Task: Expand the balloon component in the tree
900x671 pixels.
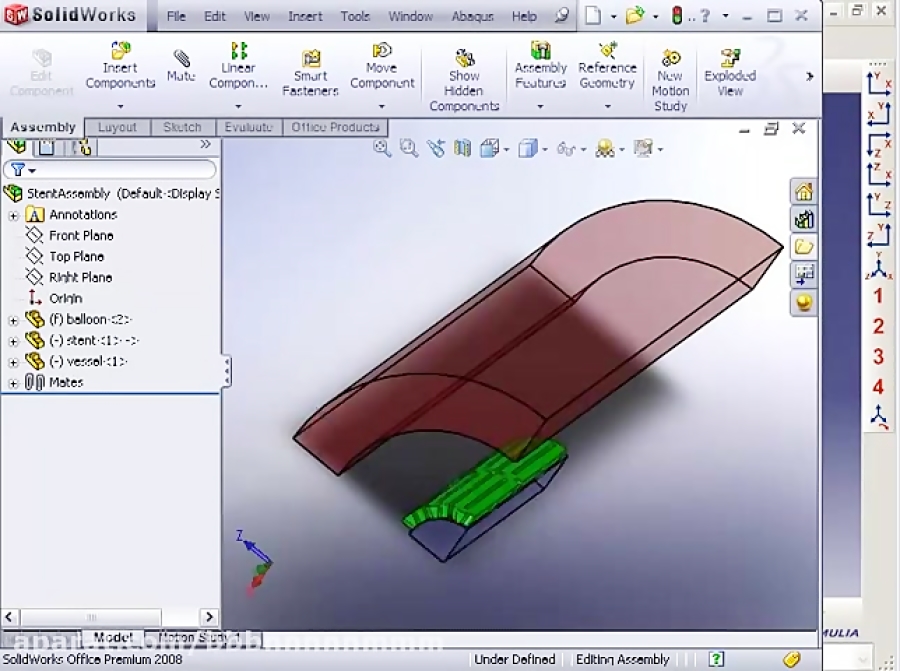Action: 11,319
